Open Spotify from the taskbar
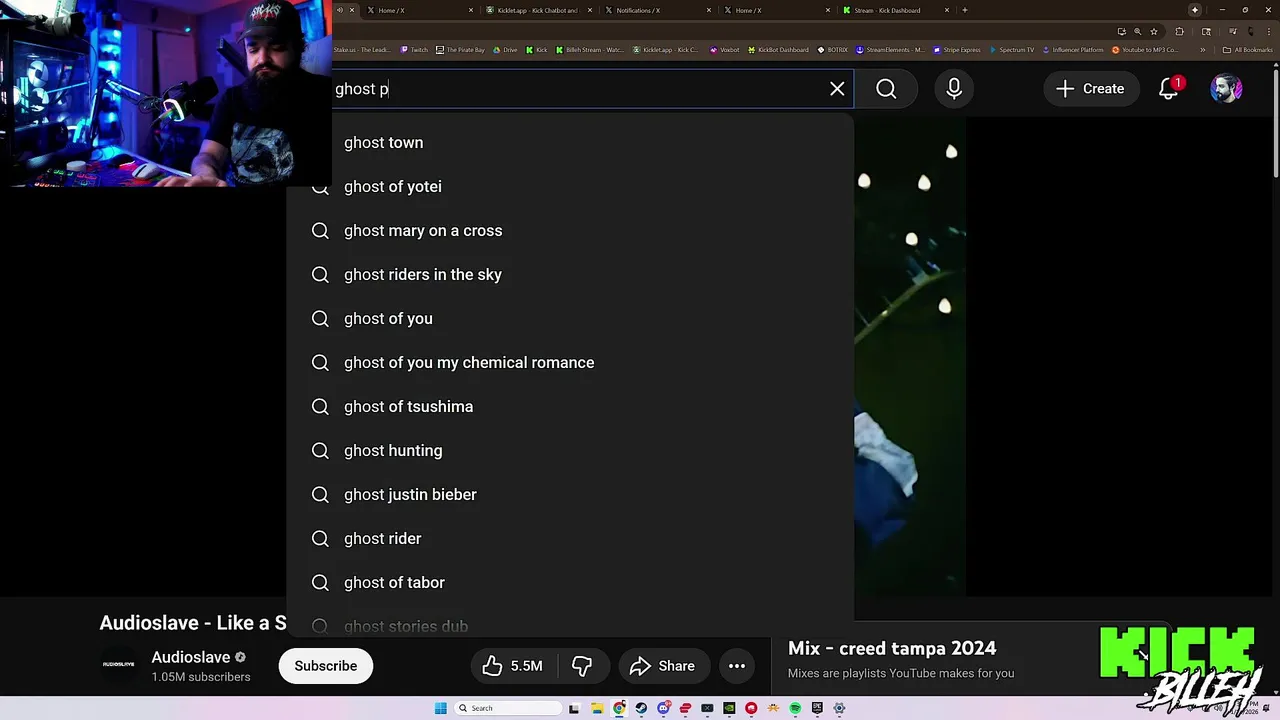Viewport: 1280px width, 720px height. 795,708
